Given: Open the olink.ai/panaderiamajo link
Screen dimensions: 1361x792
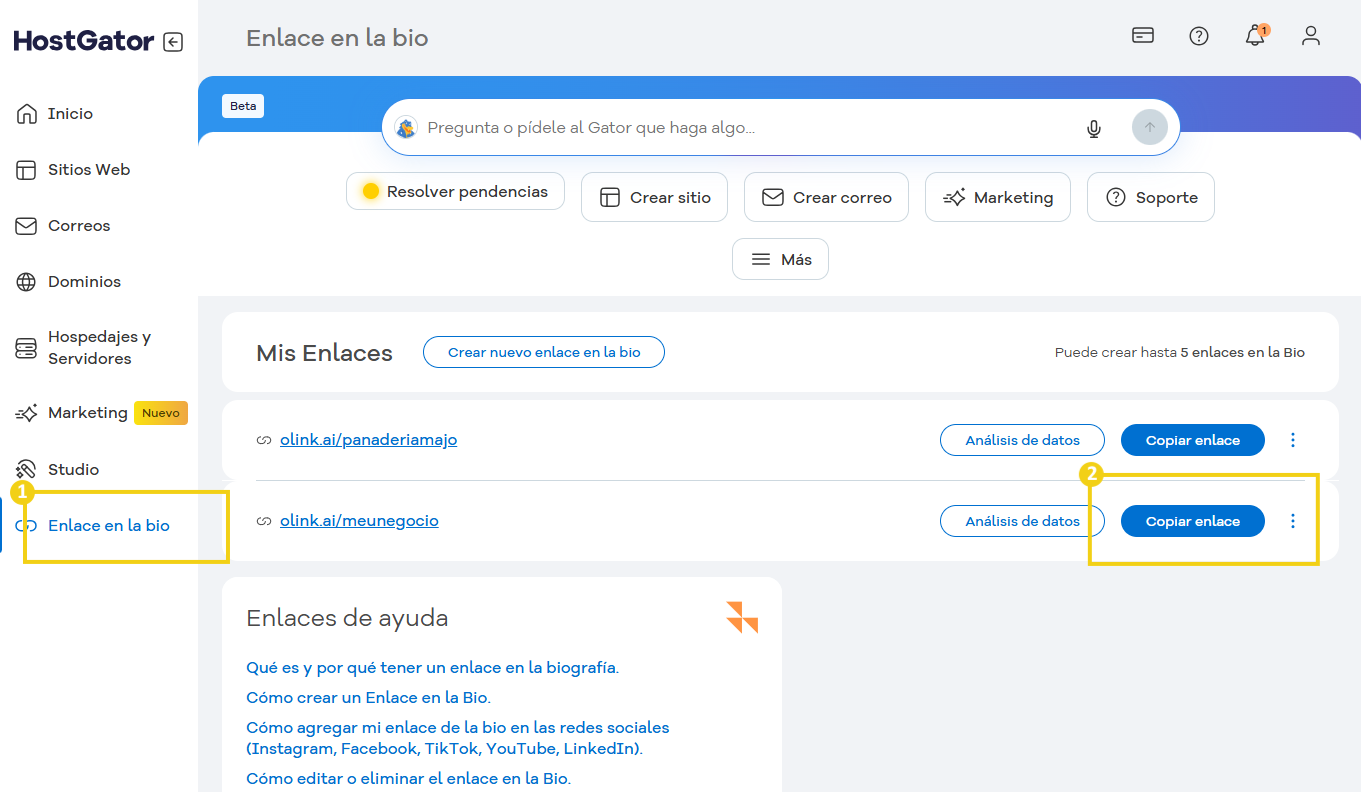Looking at the screenshot, I should [368, 439].
